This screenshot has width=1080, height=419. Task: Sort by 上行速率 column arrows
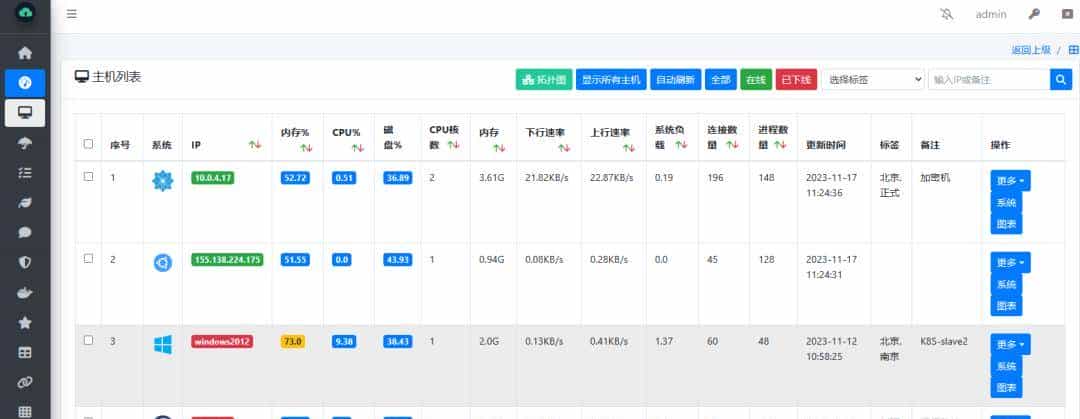pyautogui.click(x=629, y=147)
